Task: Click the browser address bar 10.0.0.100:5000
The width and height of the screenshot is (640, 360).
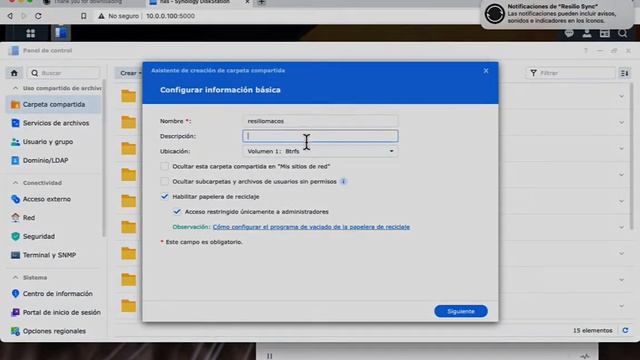Action: pos(170,16)
